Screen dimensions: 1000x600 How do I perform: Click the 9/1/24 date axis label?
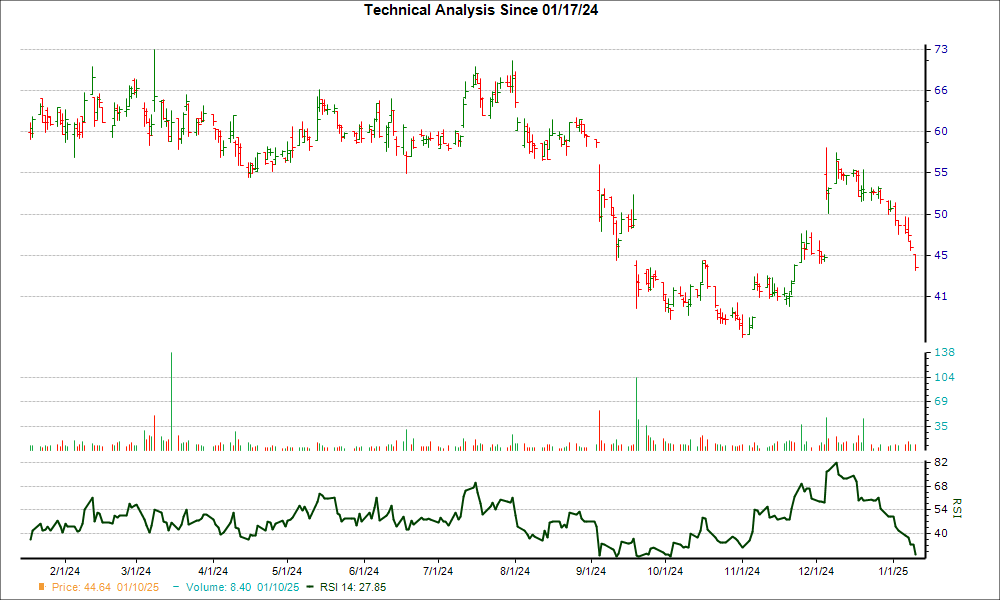(x=591, y=571)
